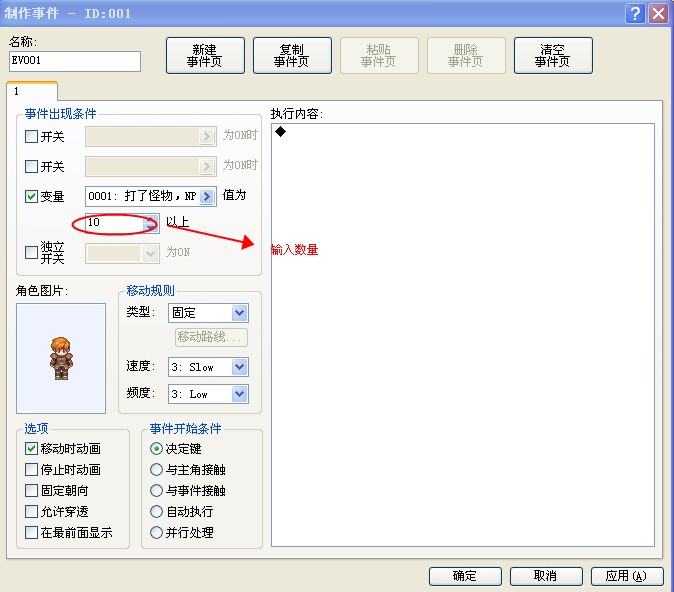Select the character sprite graphic

pyautogui.click(x=61, y=358)
